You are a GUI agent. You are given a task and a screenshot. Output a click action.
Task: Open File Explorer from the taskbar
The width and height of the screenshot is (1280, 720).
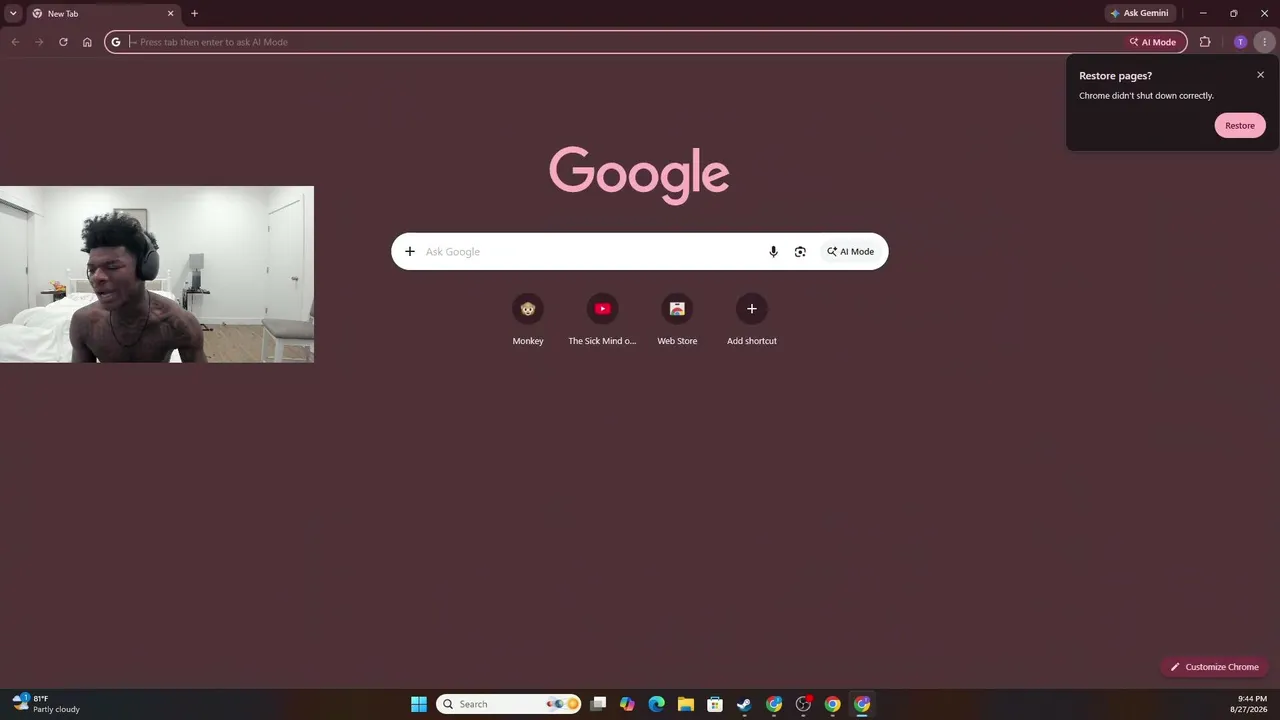tap(685, 704)
